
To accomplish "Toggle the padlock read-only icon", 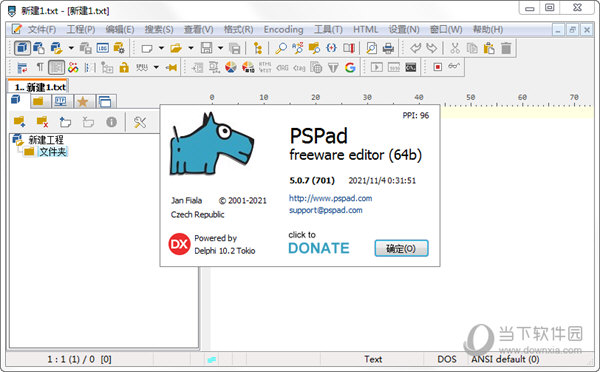I will (124, 68).
